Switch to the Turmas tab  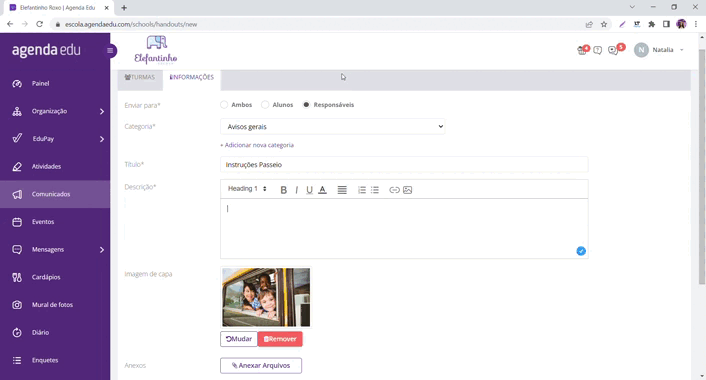[140, 77]
